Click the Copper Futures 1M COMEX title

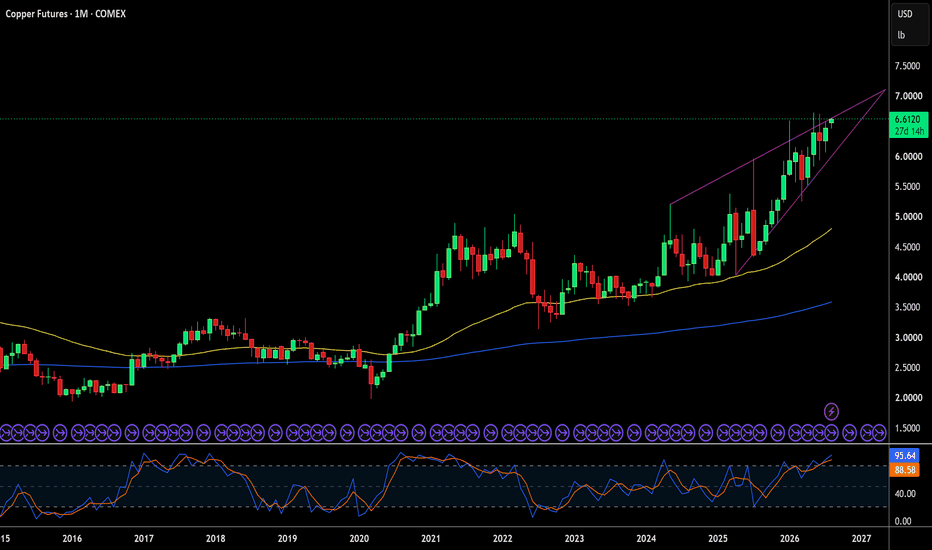point(65,14)
